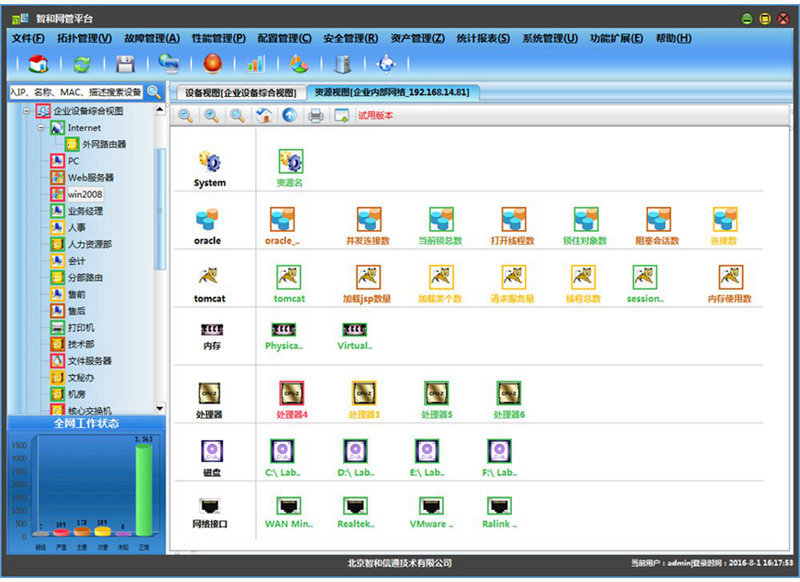The height and width of the screenshot is (582, 800).
Task: Collapse the 企业设备综合视图 tree node
Action: (27, 111)
